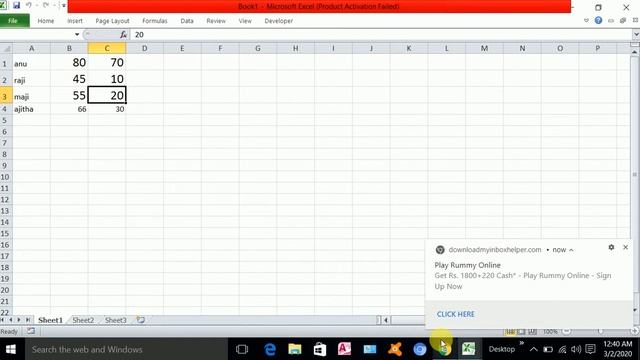Image resolution: width=640 pixels, height=360 pixels.
Task: Select column A header
Action: (x=31, y=49)
